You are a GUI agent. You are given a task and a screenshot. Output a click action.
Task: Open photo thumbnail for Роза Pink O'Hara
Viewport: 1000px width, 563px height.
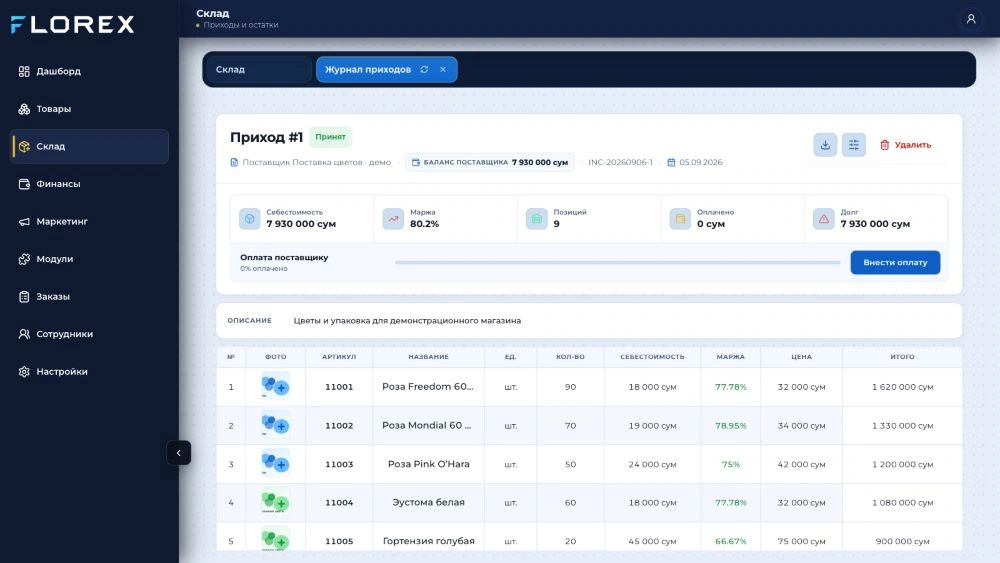click(276, 464)
